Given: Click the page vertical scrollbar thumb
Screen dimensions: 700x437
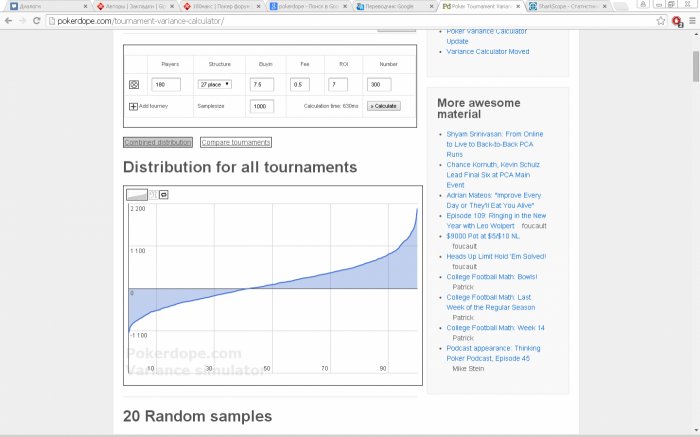Looking at the screenshot, I should 696,66.
